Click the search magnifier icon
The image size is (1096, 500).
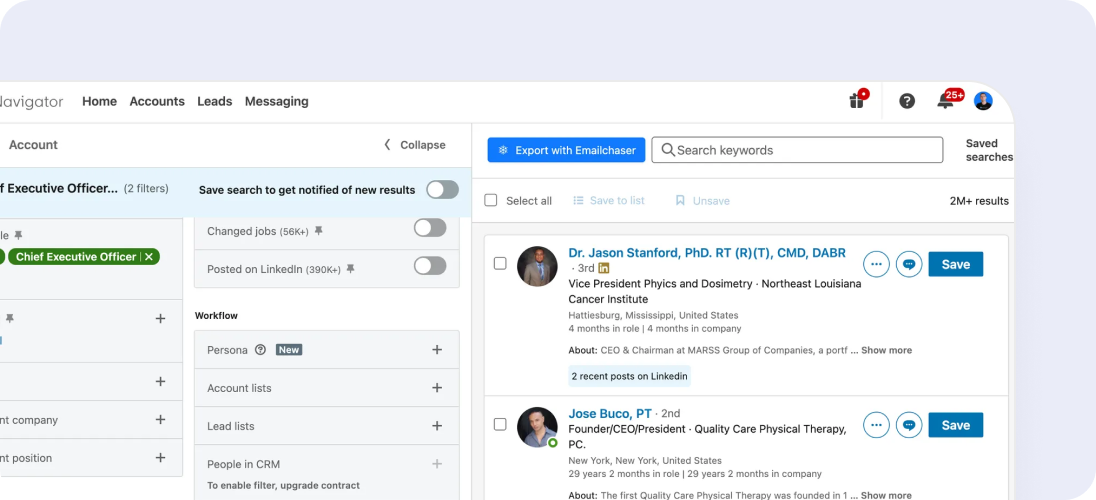click(x=668, y=150)
